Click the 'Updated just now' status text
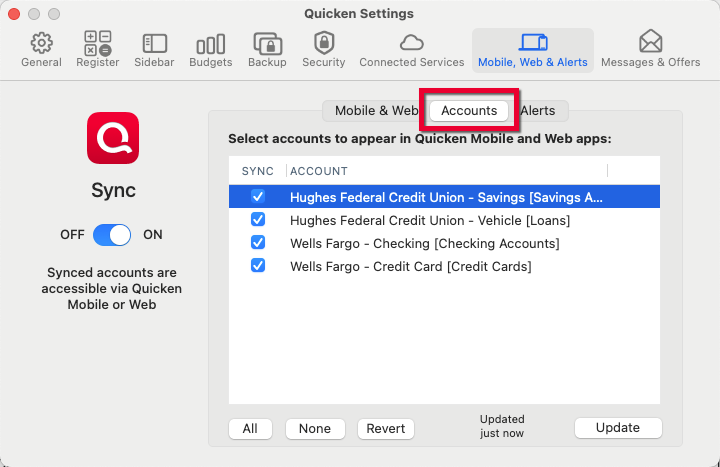The width and height of the screenshot is (720, 467). pyautogui.click(x=502, y=426)
